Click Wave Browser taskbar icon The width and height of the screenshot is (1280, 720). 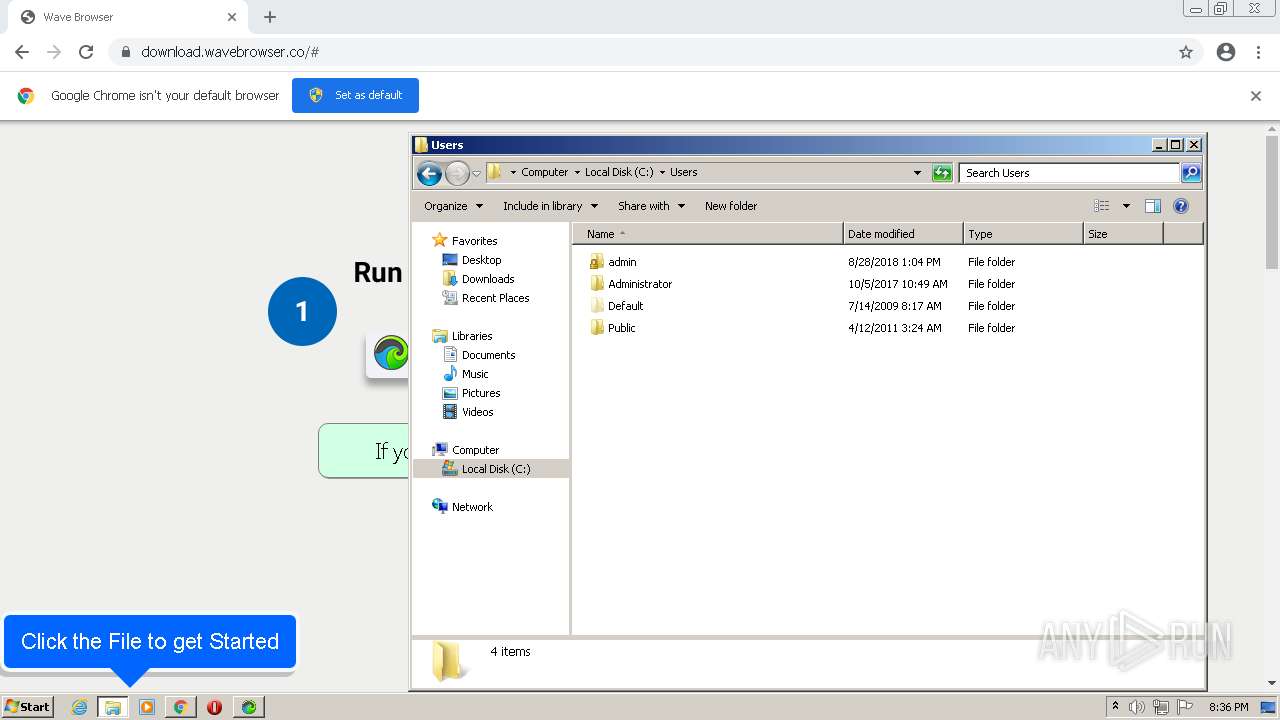[249, 707]
